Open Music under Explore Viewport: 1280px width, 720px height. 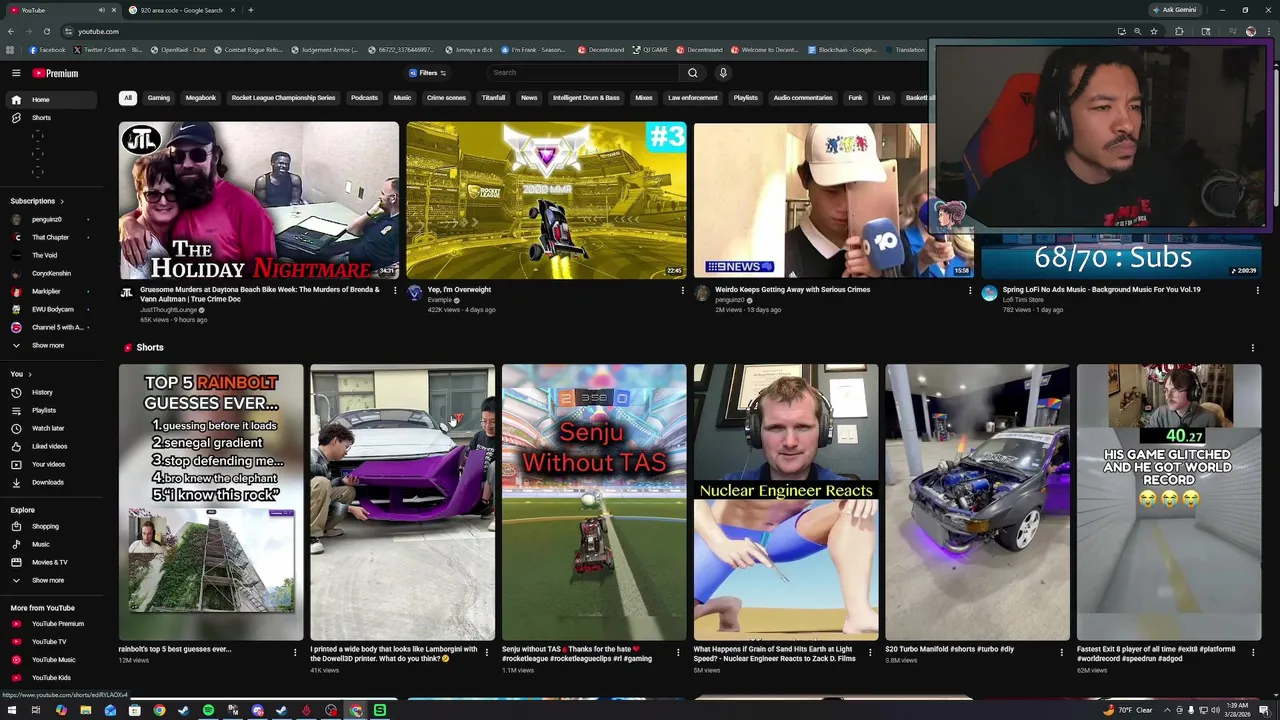click(50, 544)
